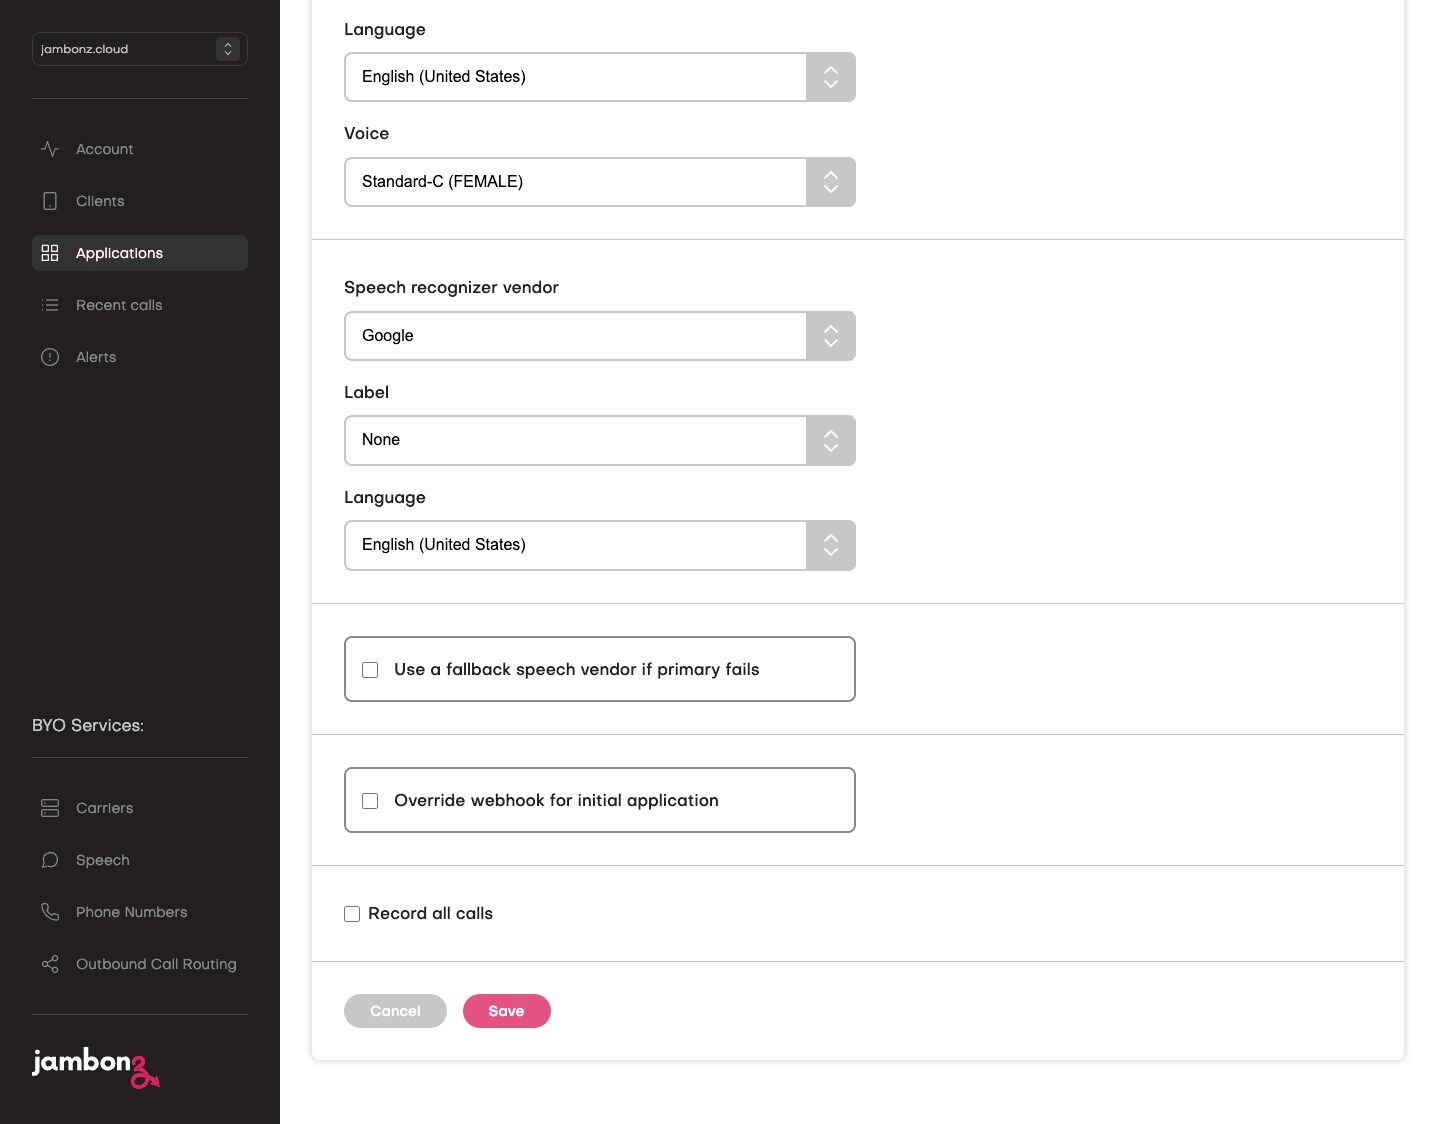Enable fallback speech vendor checkbox
The height and width of the screenshot is (1124, 1436).
[x=370, y=670]
